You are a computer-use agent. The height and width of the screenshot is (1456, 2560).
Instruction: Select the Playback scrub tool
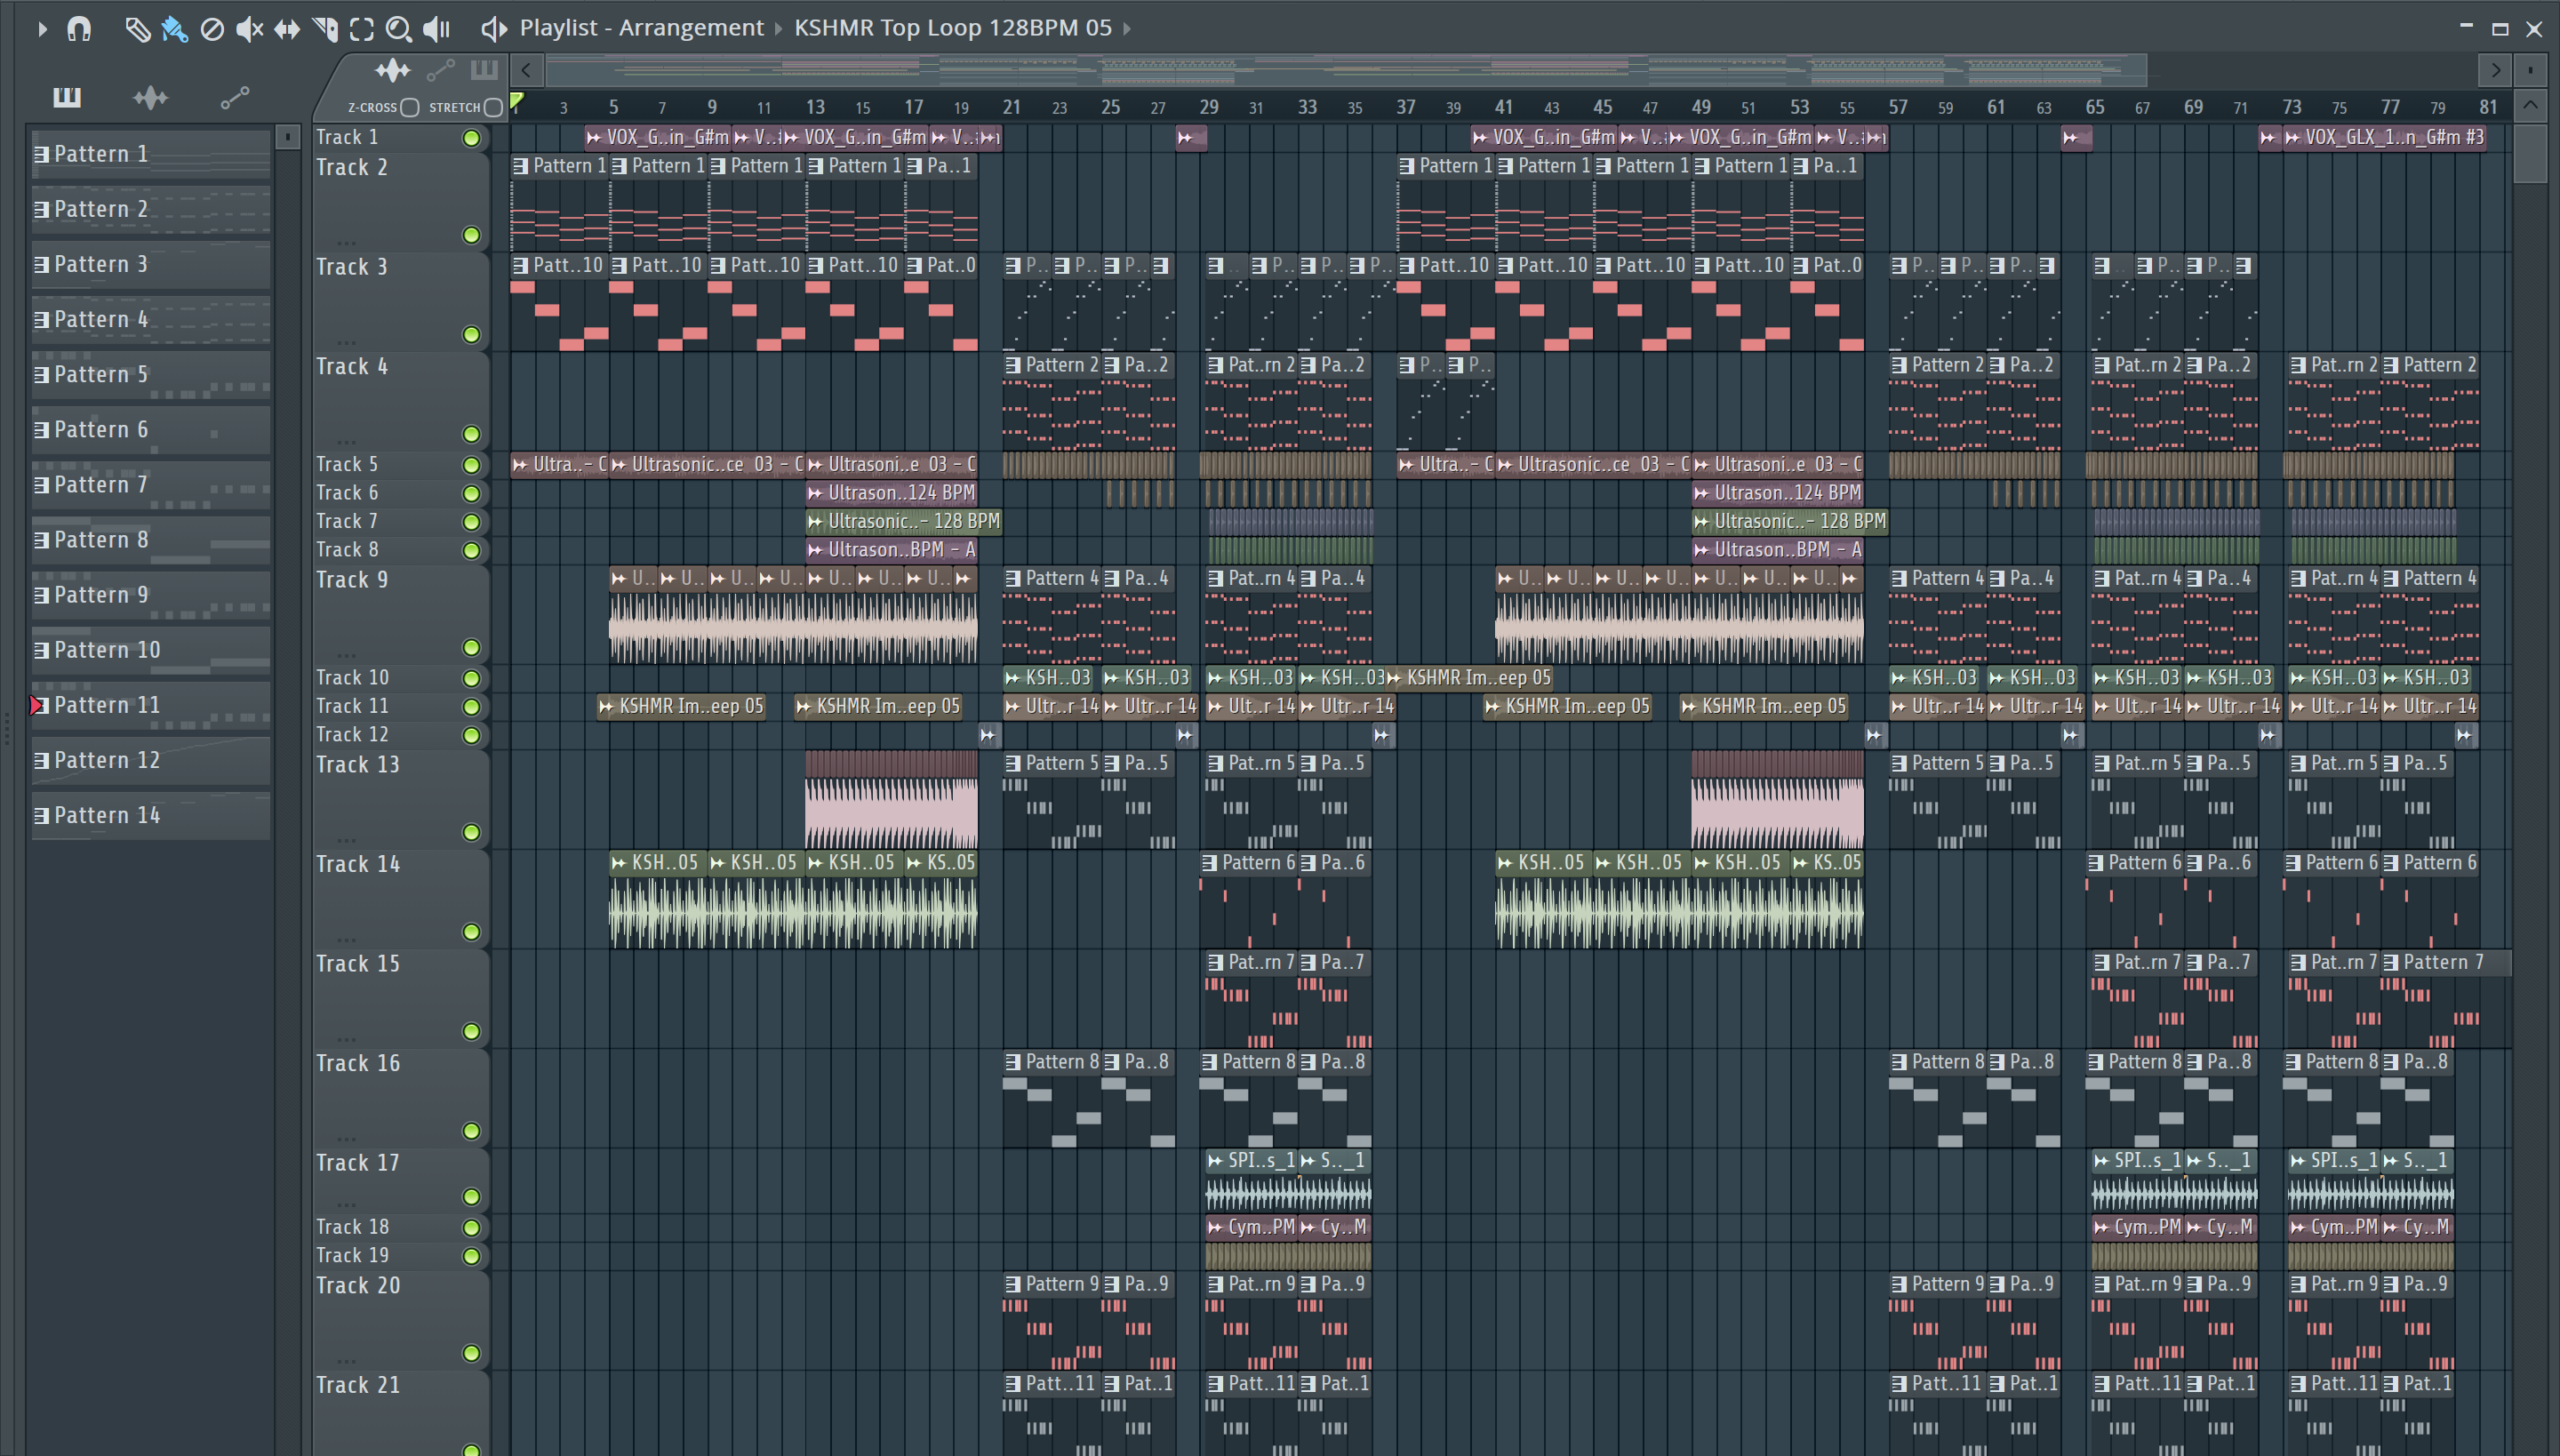pyautogui.click(x=436, y=29)
